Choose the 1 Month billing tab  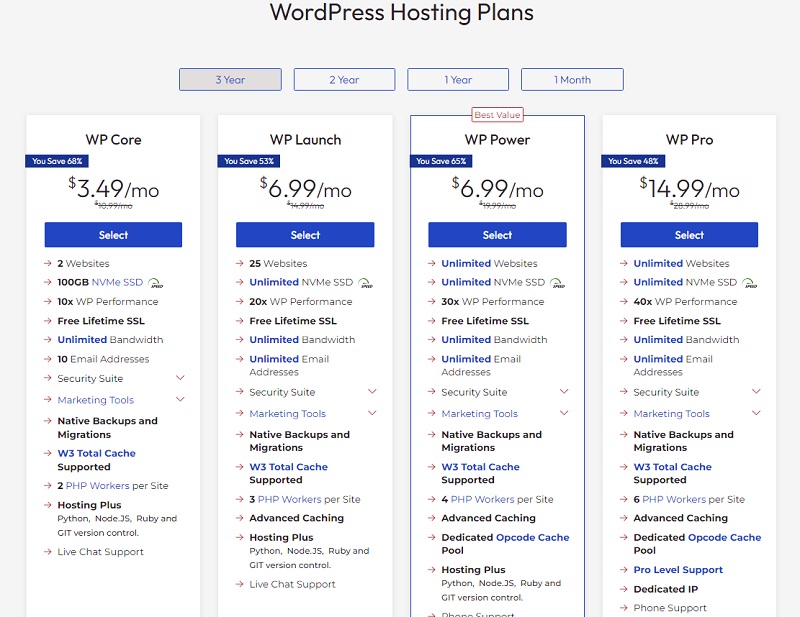572,80
